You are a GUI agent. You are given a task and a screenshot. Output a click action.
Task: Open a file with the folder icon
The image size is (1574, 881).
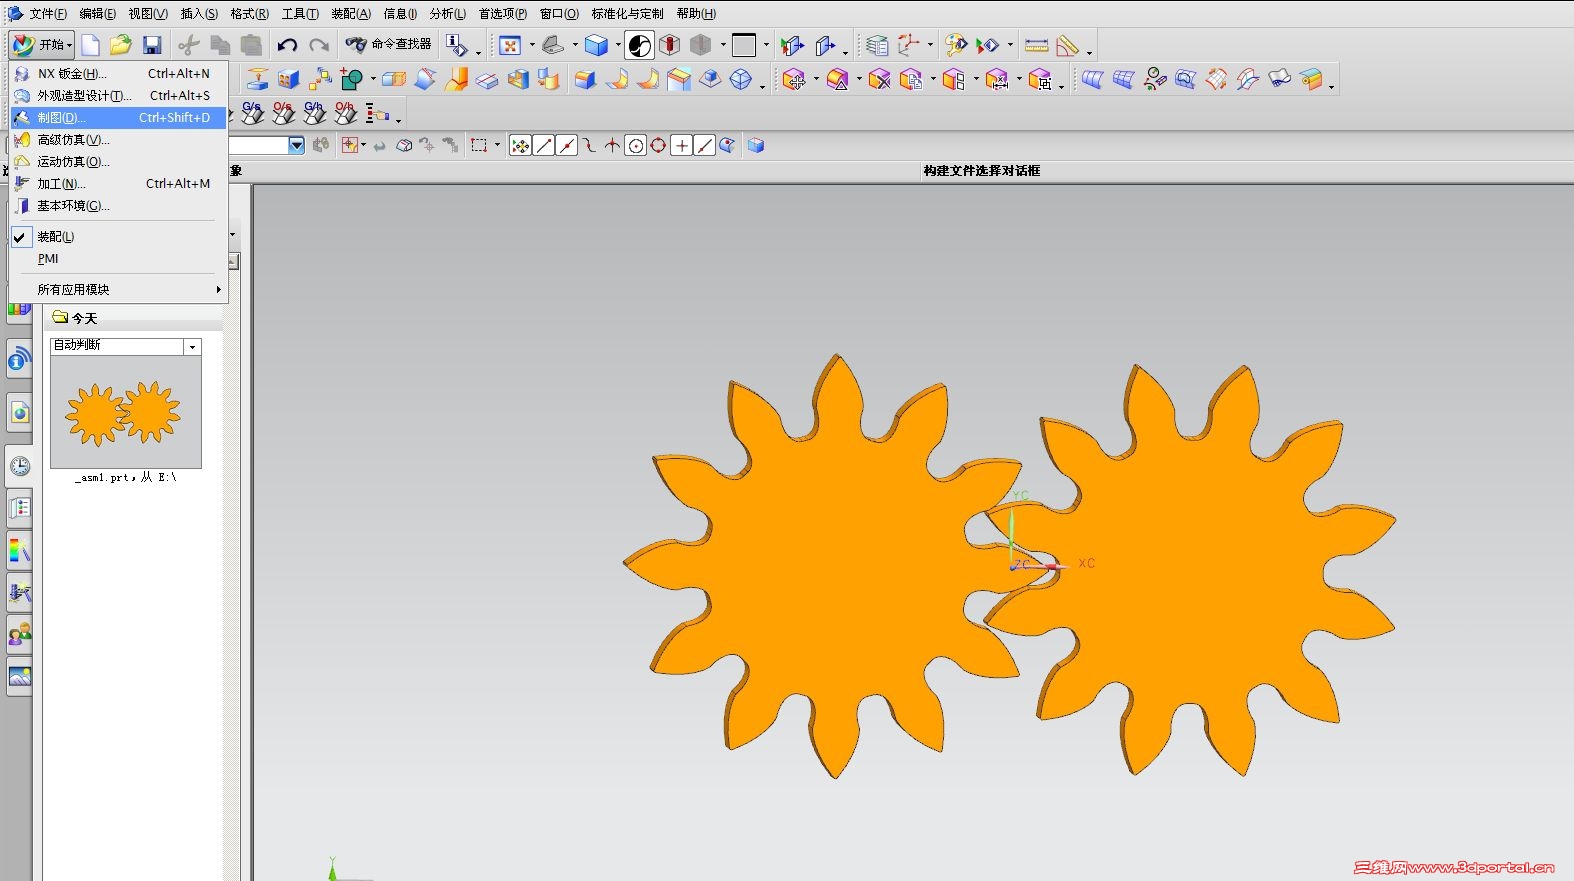pyautogui.click(x=121, y=45)
